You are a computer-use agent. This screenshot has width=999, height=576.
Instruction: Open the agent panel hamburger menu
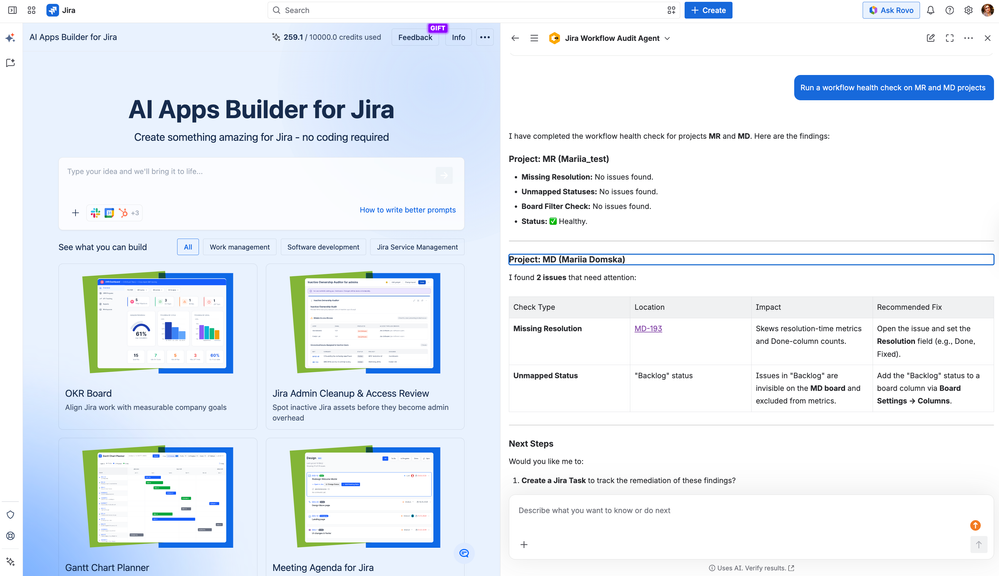click(534, 38)
